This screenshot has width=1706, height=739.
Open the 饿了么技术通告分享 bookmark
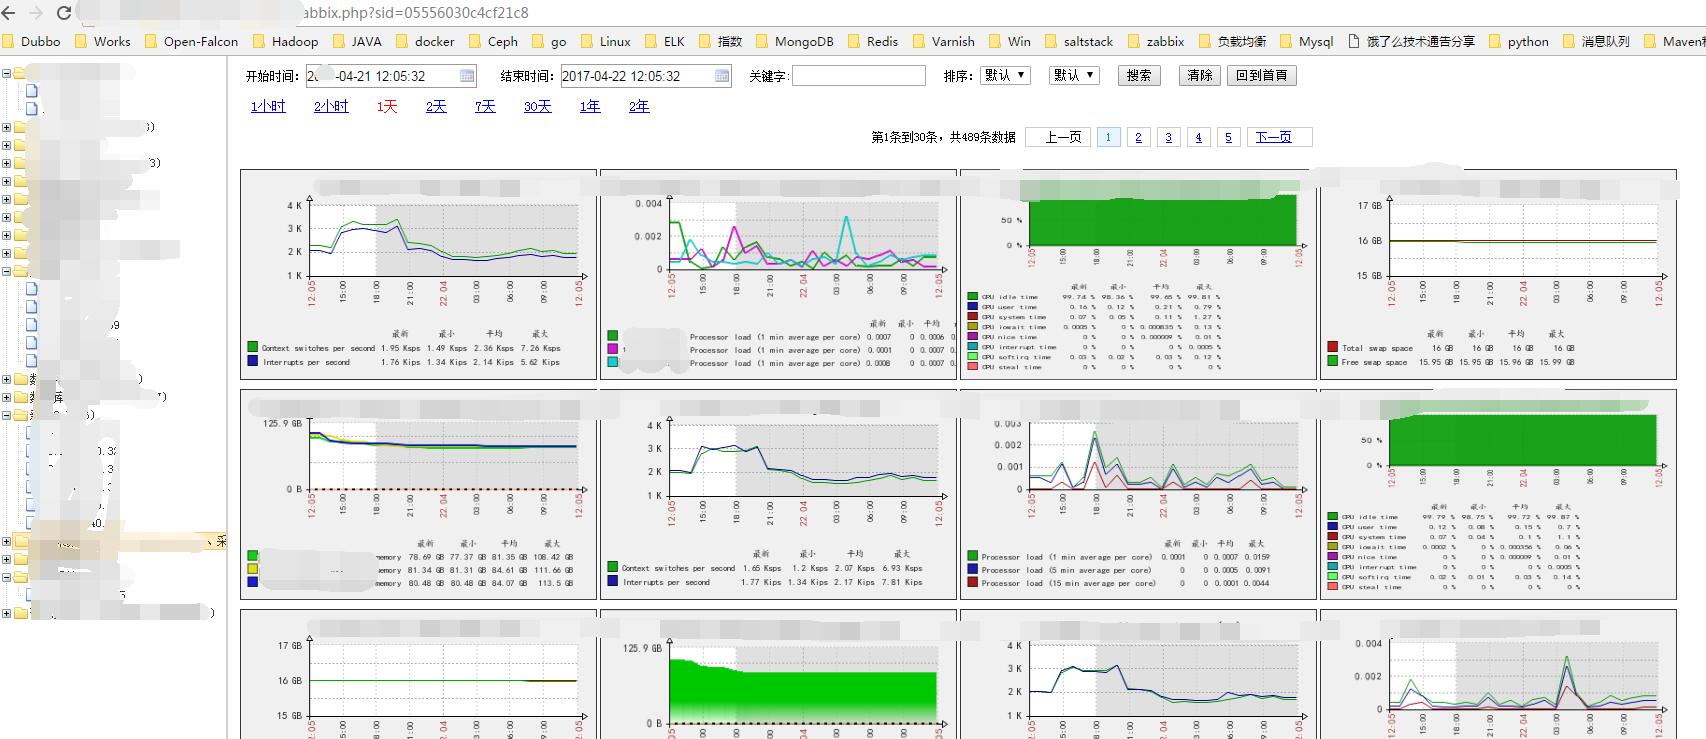click(1412, 41)
